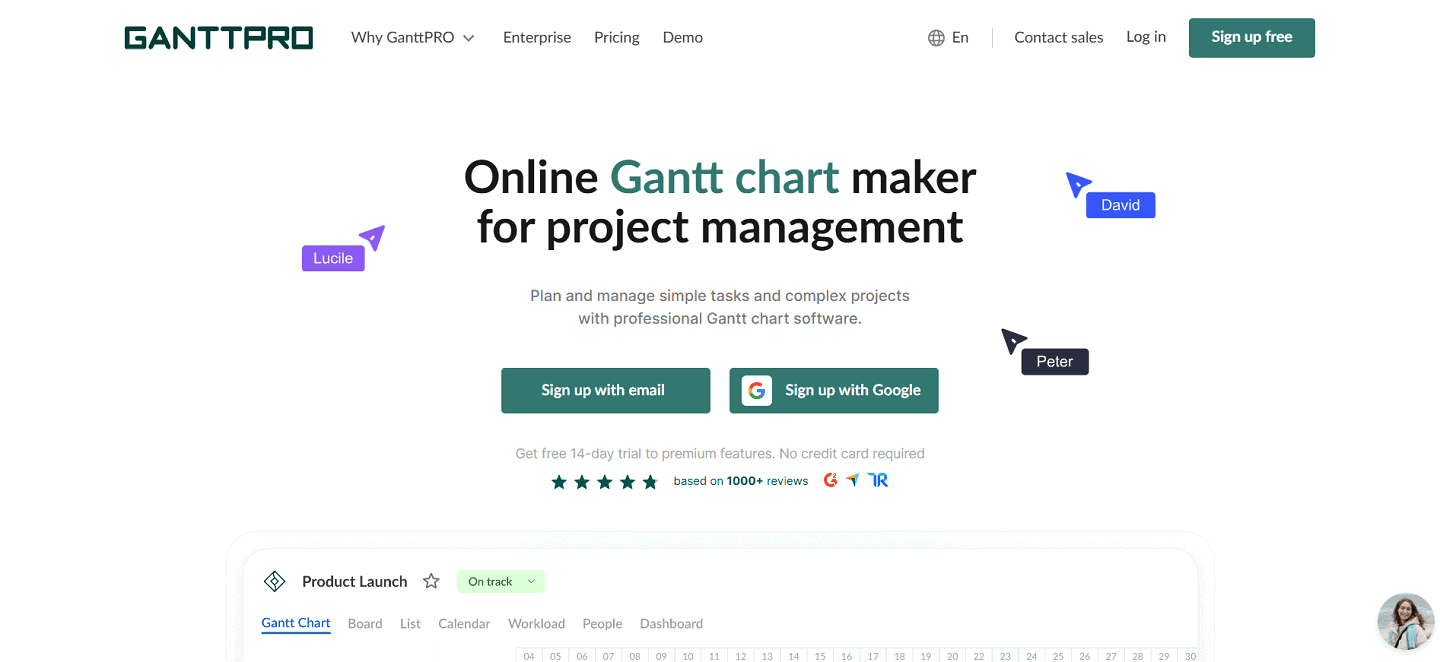The width and height of the screenshot is (1440, 662).
Task: Click the G2 reviews icon
Action: click(x=830, y=480)
